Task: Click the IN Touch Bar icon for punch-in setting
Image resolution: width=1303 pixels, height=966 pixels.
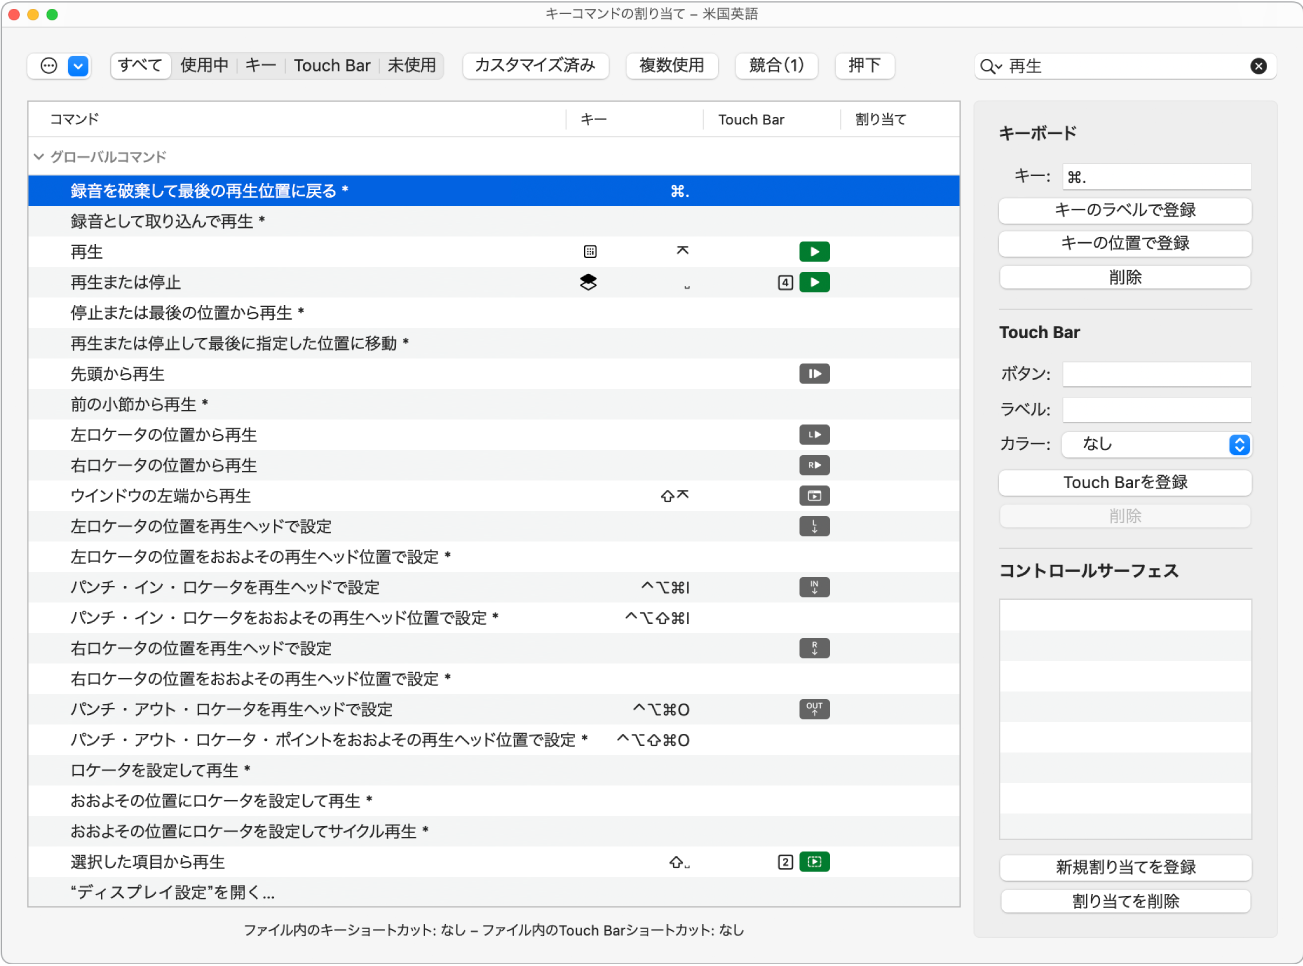Action: (814, 587)
